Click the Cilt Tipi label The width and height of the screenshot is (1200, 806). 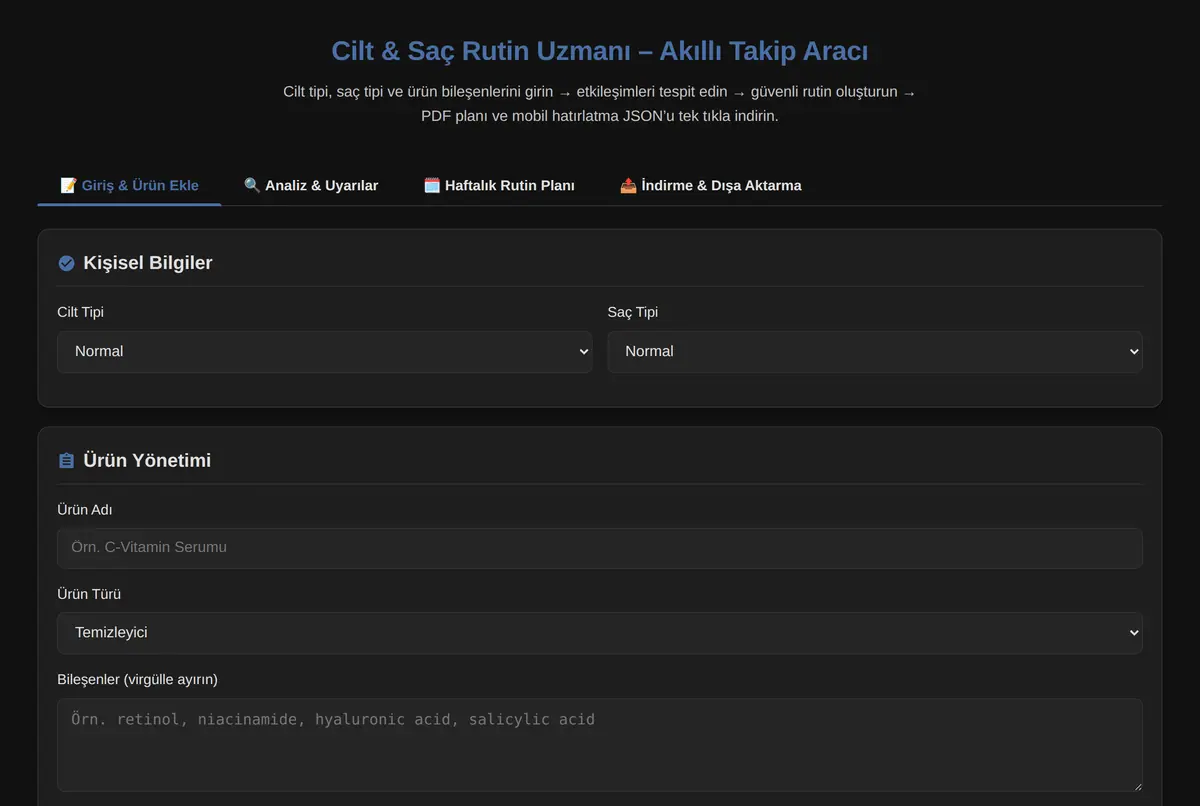(81, 312)
